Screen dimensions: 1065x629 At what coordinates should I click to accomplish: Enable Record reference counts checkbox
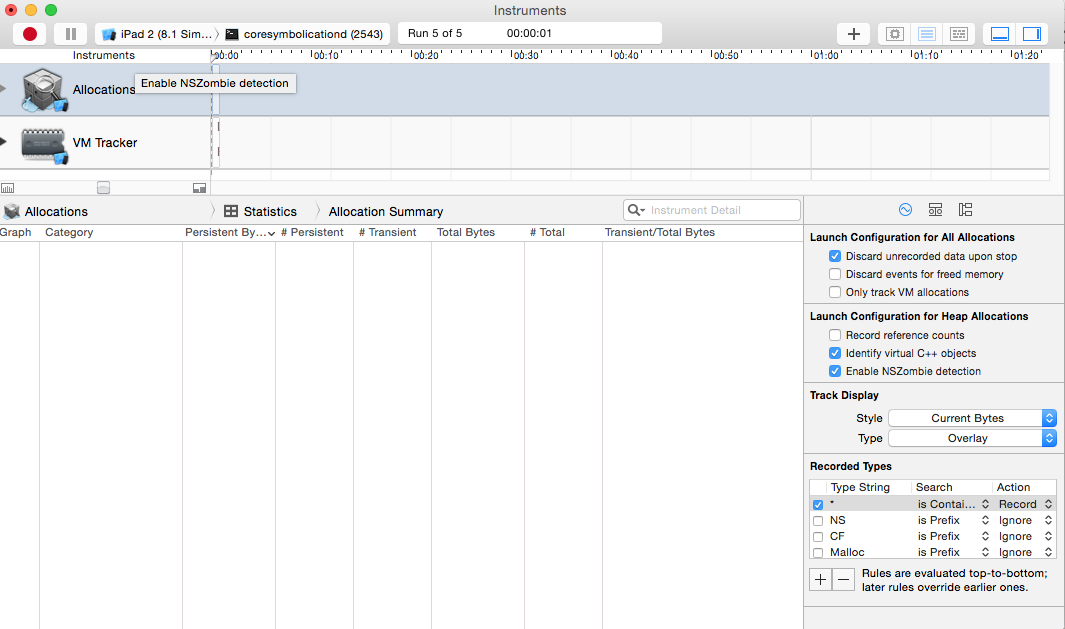tap(835, 335)
